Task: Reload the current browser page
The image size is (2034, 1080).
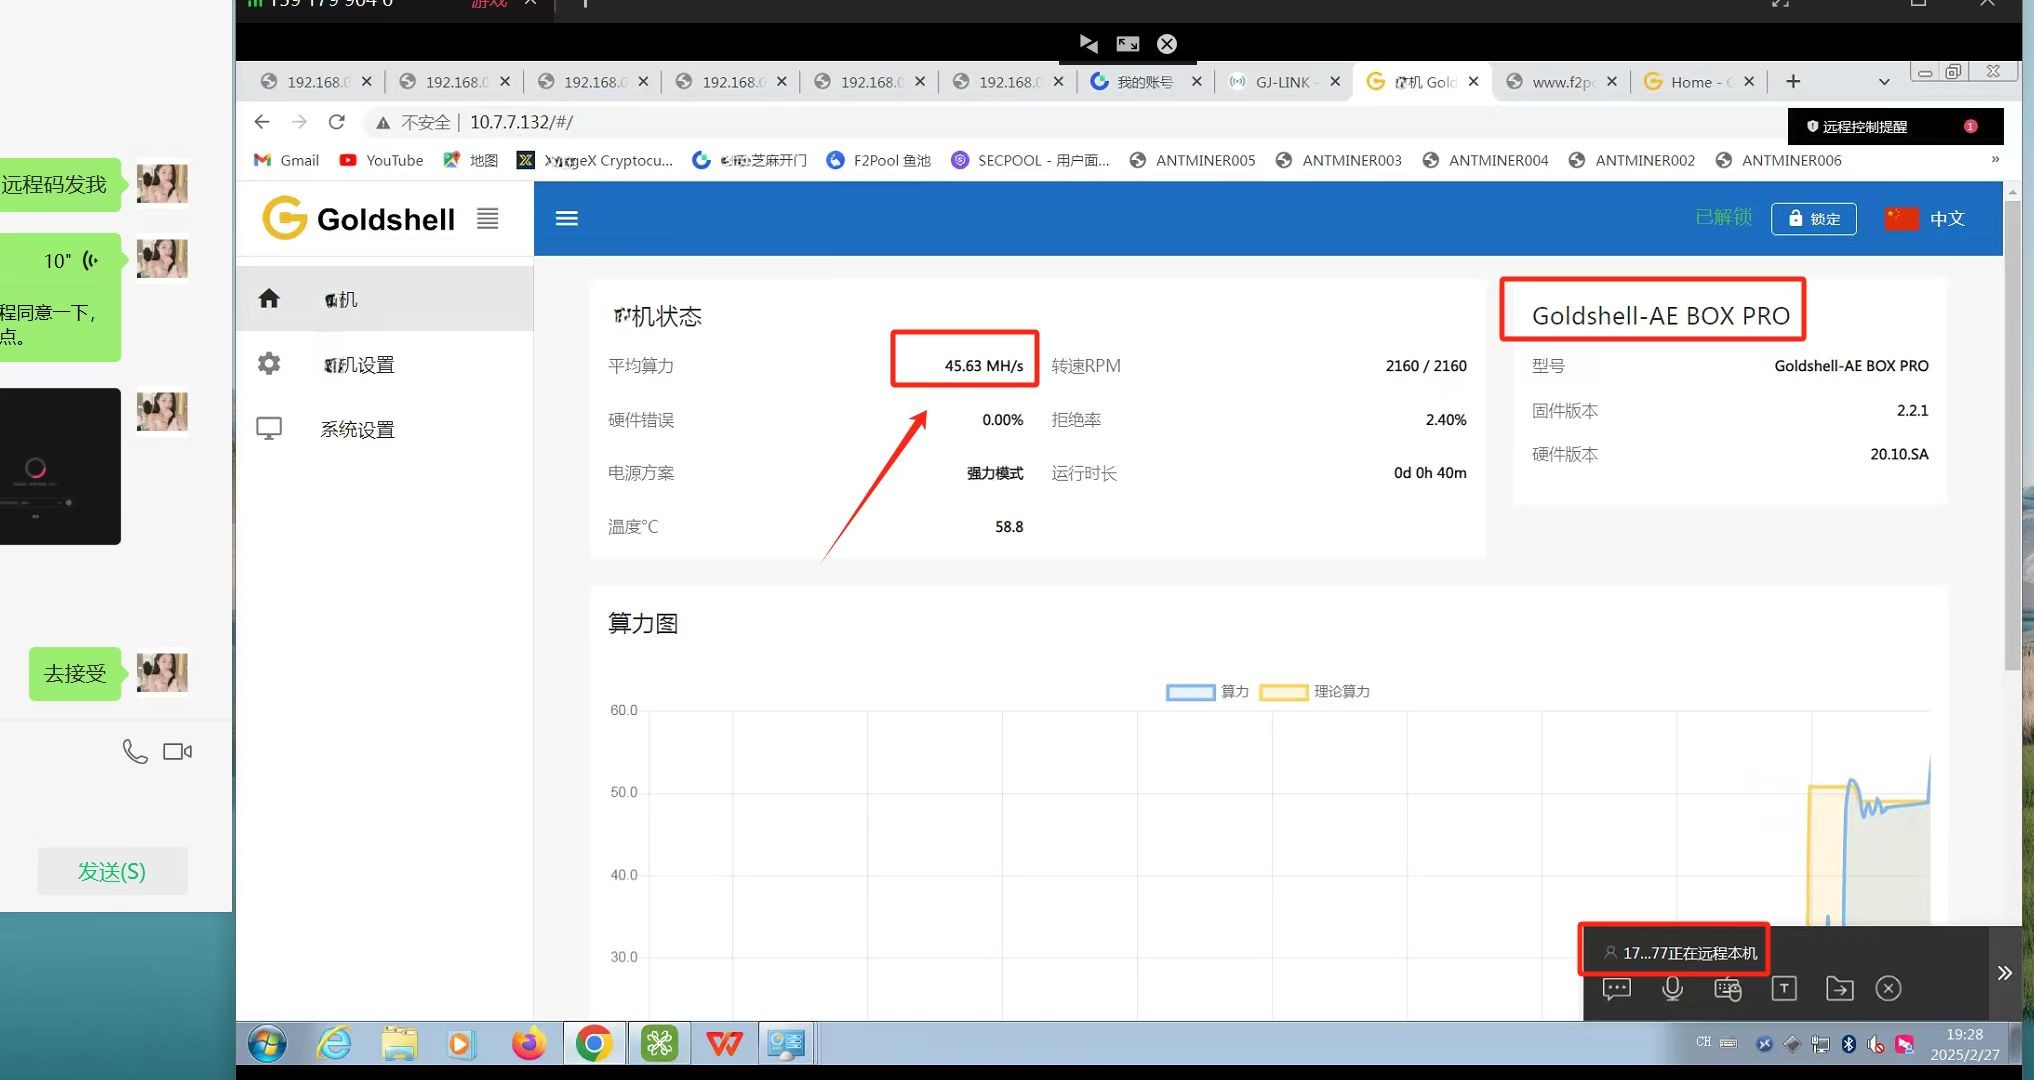Action: pyautogui.click(x=337, y=122)
